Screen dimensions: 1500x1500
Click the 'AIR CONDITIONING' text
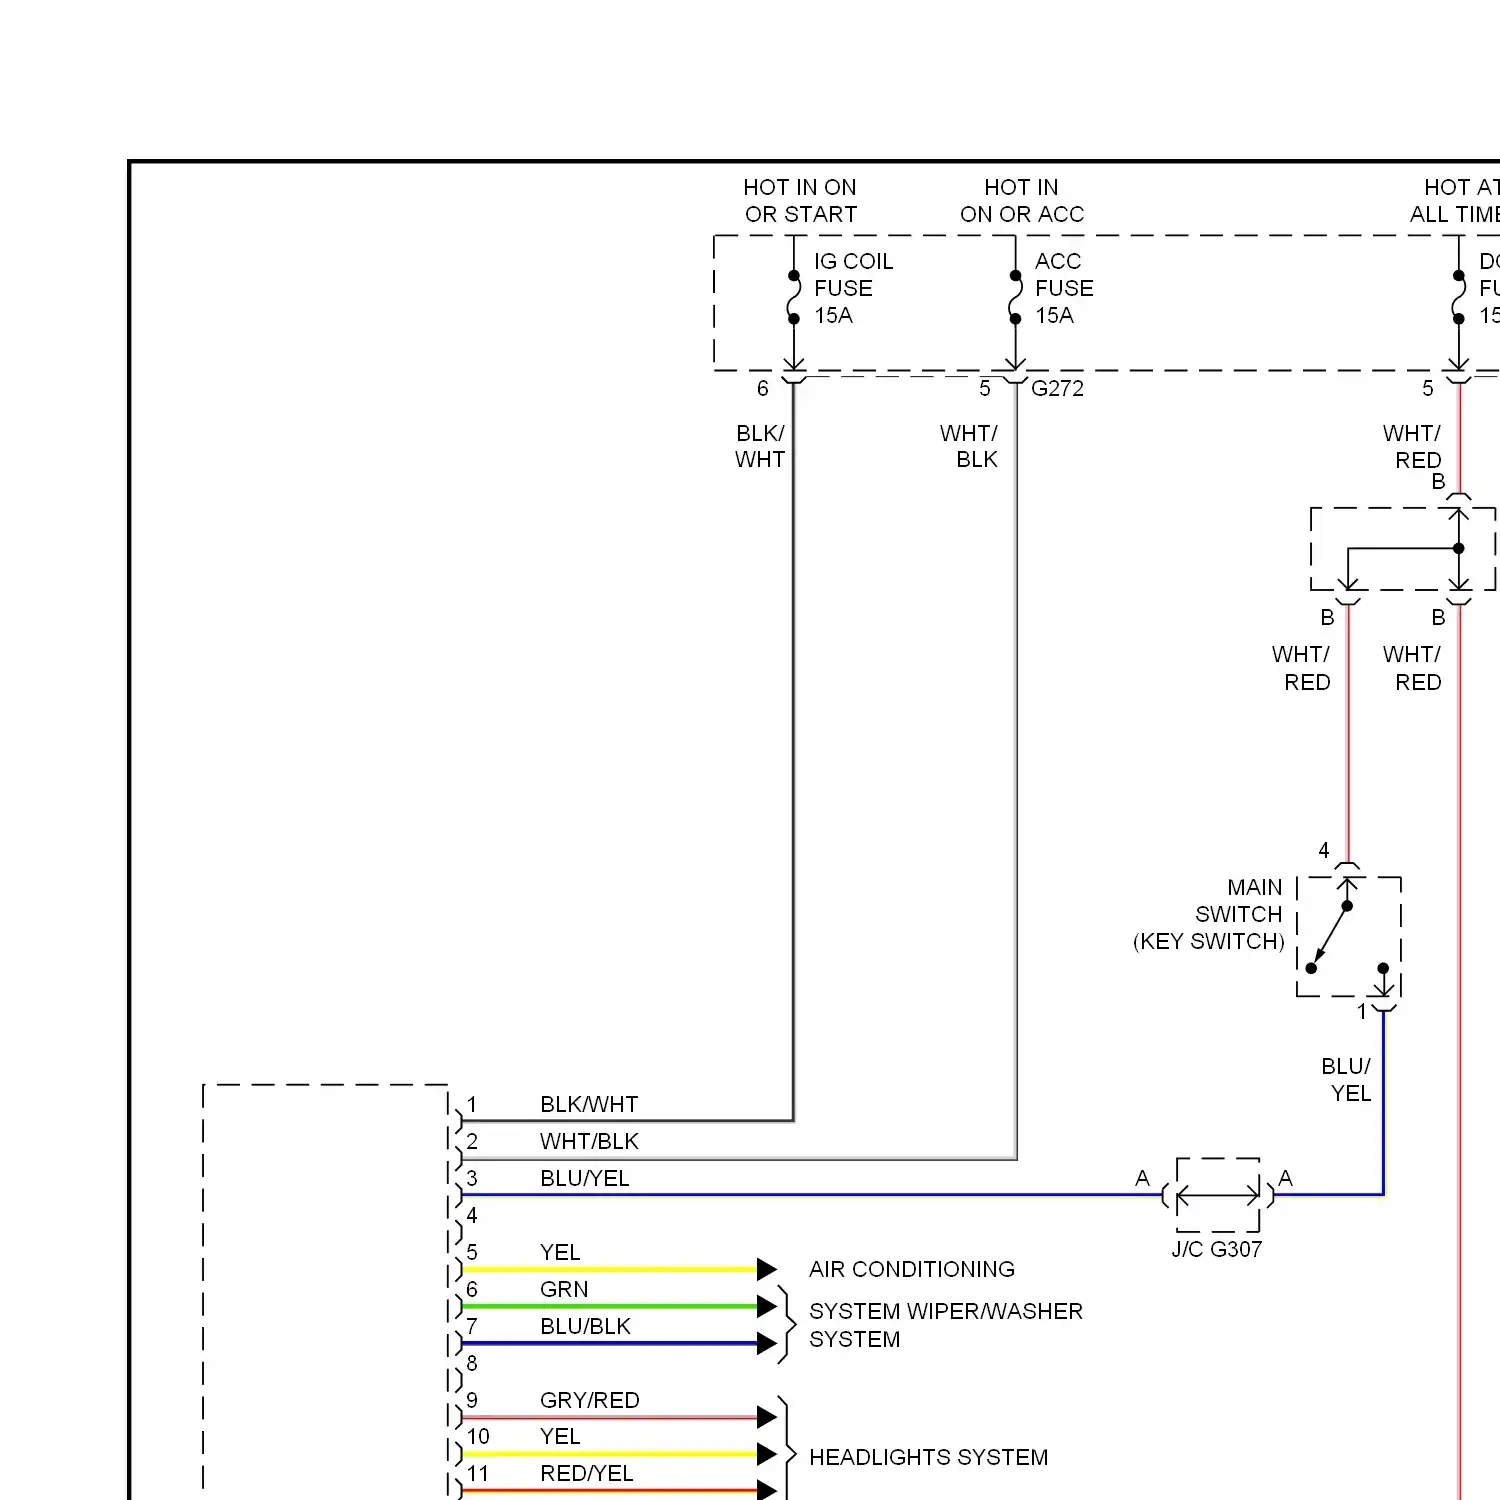pos(912,1269)
